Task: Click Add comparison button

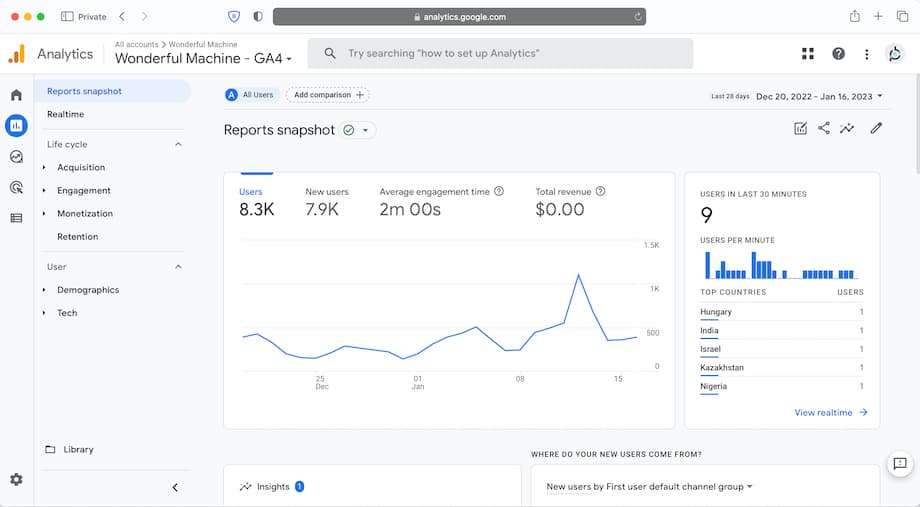Action: point(328,95)
